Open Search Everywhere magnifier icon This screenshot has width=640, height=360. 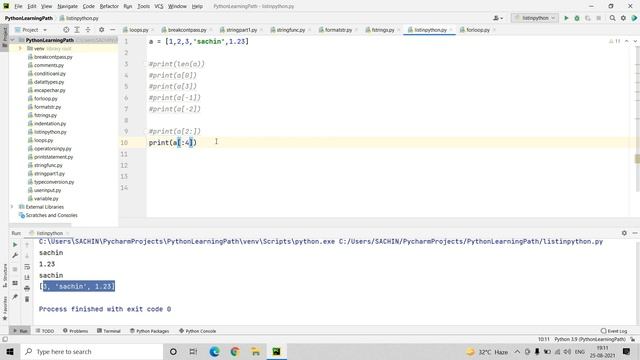[x=612, y=18]
